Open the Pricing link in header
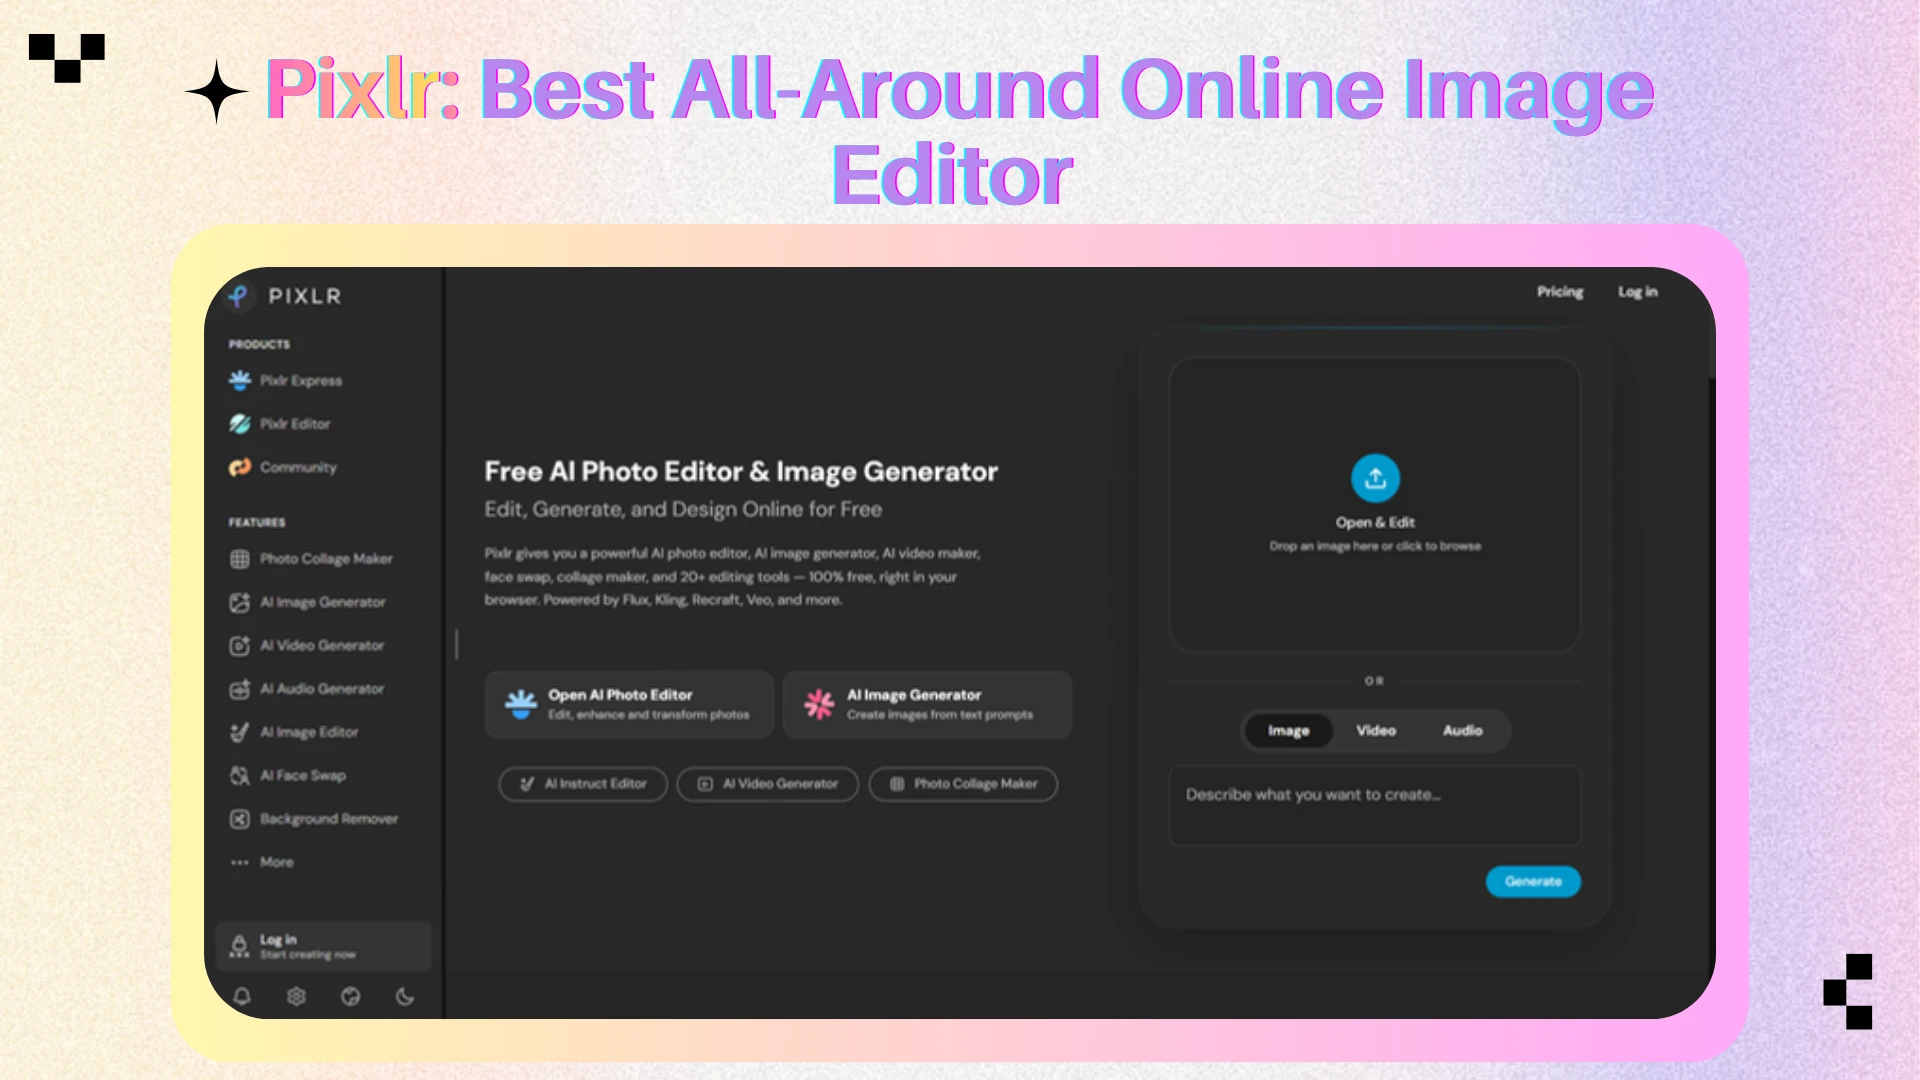Viewport: 1920px width, 1080px height. click(1560, 292)
